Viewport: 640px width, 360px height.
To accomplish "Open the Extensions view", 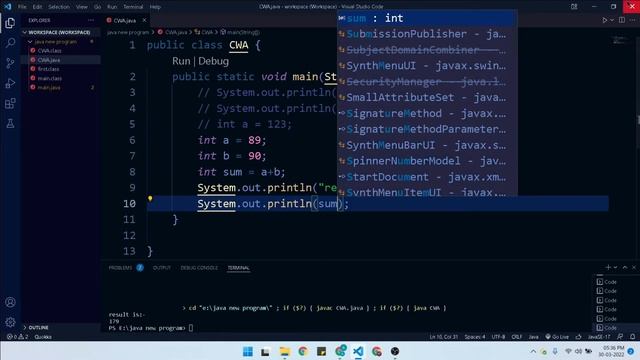I will click(10, 103).
